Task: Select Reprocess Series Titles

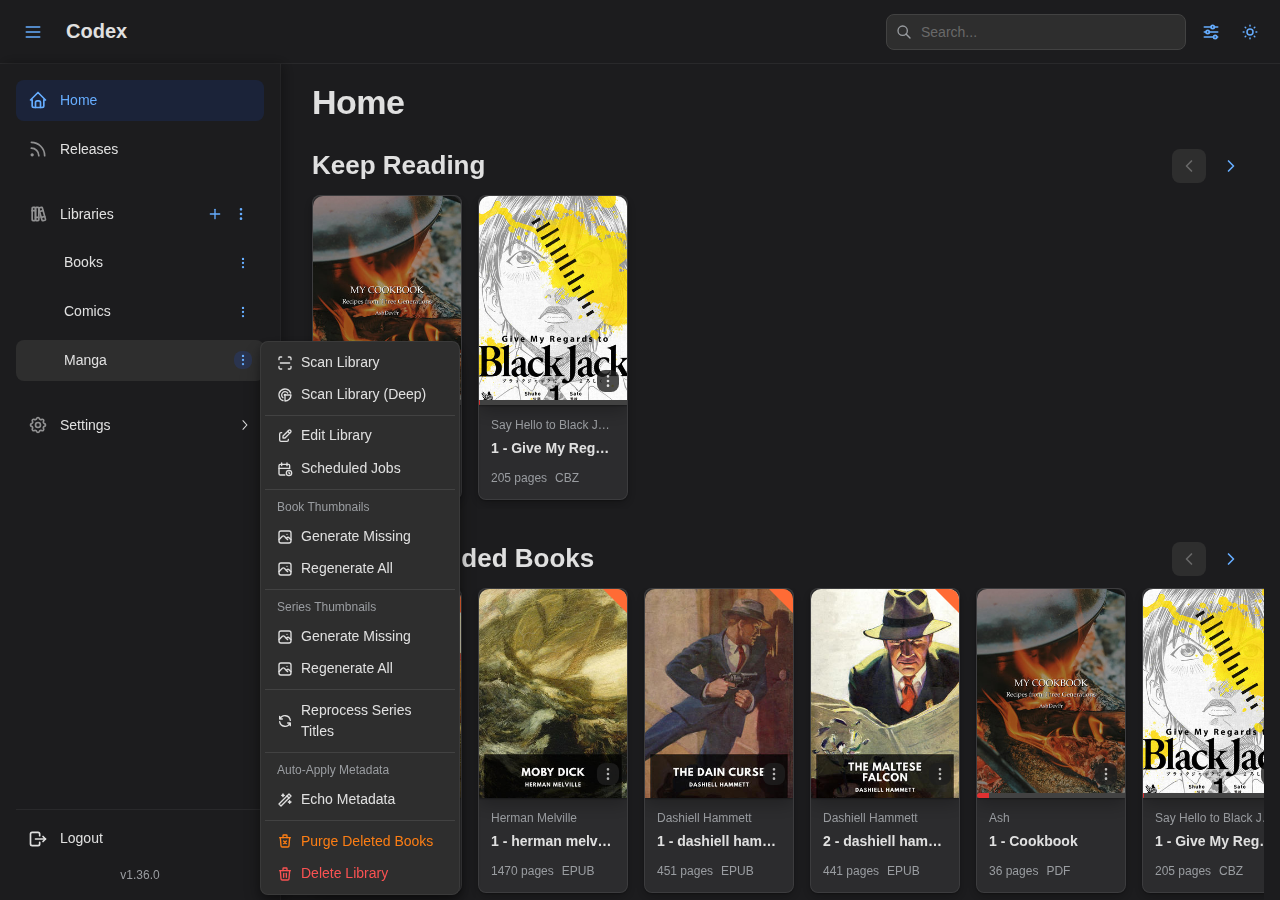Action: (360, 720)
